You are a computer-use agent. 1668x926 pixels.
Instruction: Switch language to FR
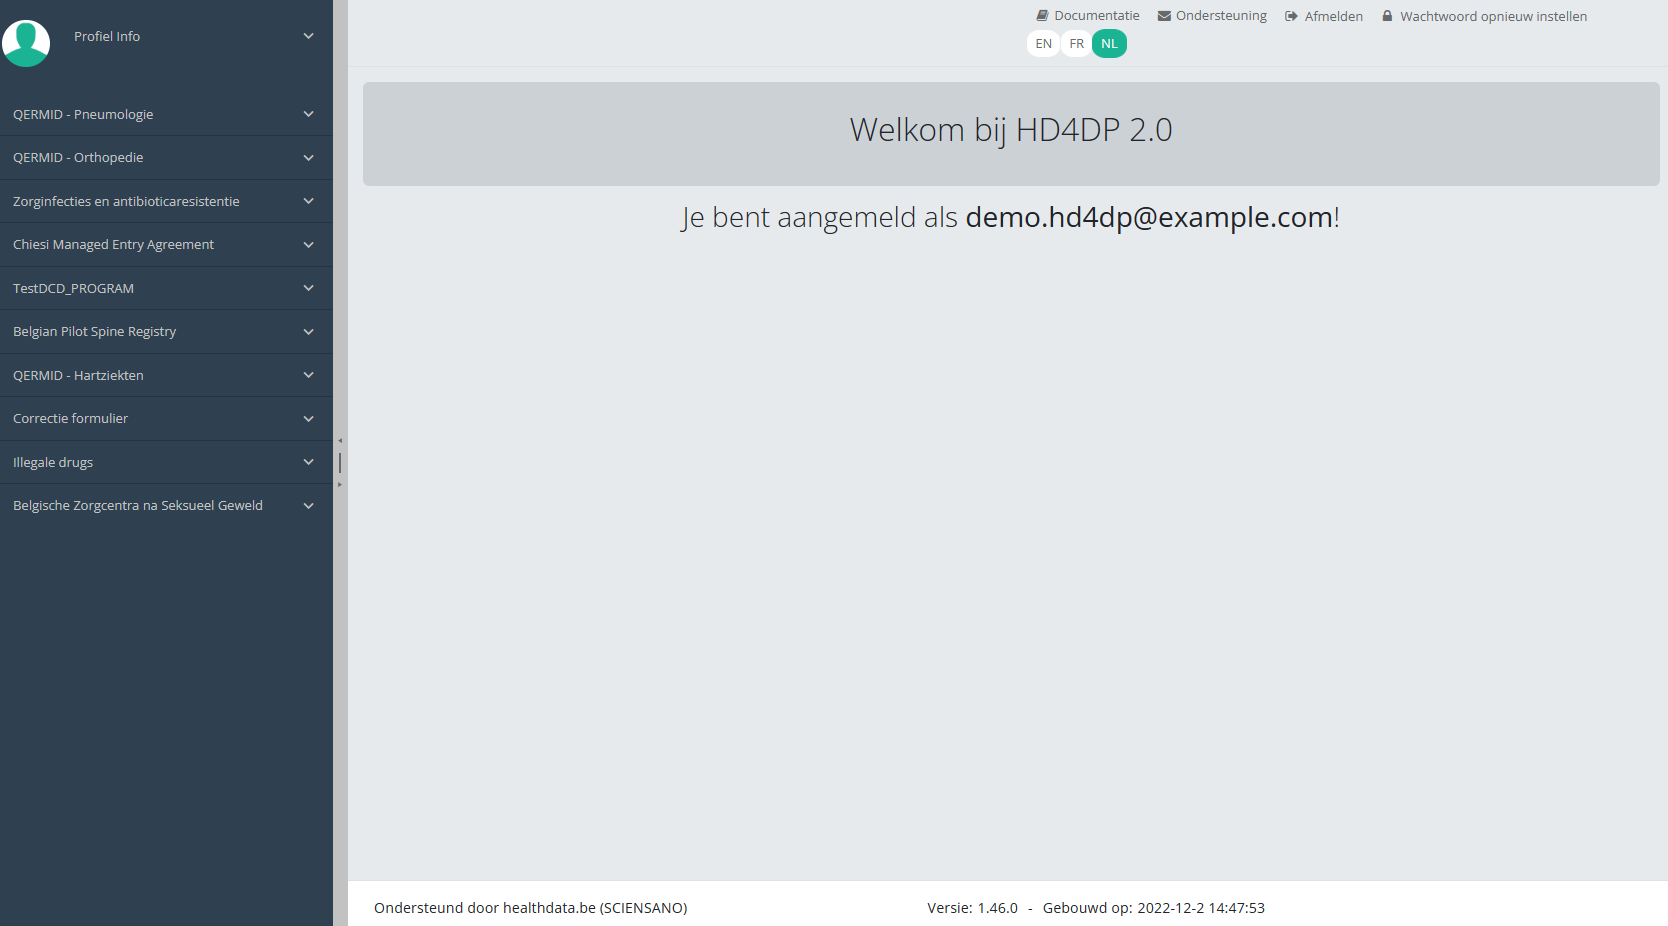point(1076,44)
